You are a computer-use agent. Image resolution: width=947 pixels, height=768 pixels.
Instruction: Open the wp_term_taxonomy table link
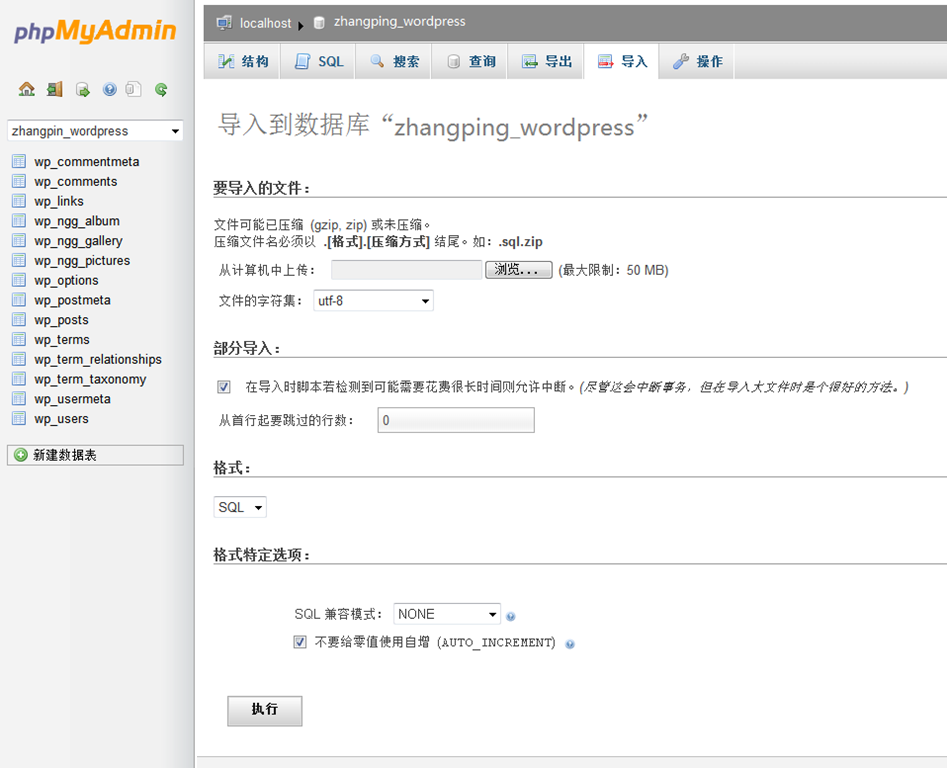91,379
